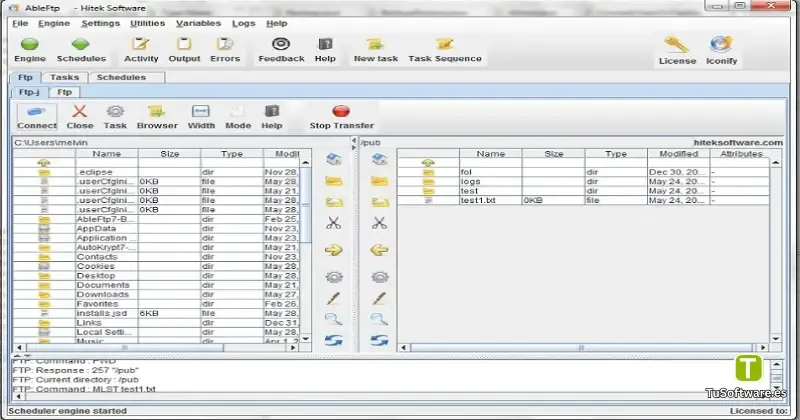The image size is (800, 420).
Task: Click the remote pane cut (scissors) icon
Action: coord(379,223)
